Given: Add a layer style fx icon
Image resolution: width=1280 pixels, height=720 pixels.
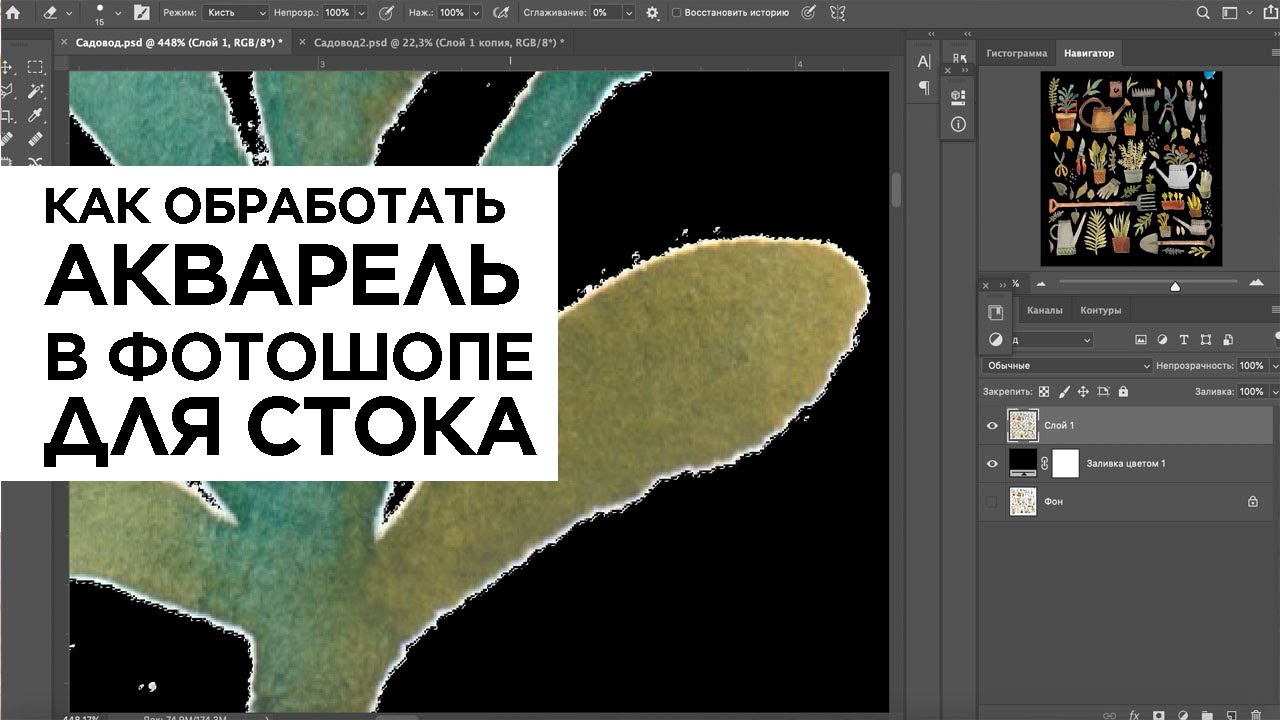Looking at the screenshot, I should tap(1134, 715).
